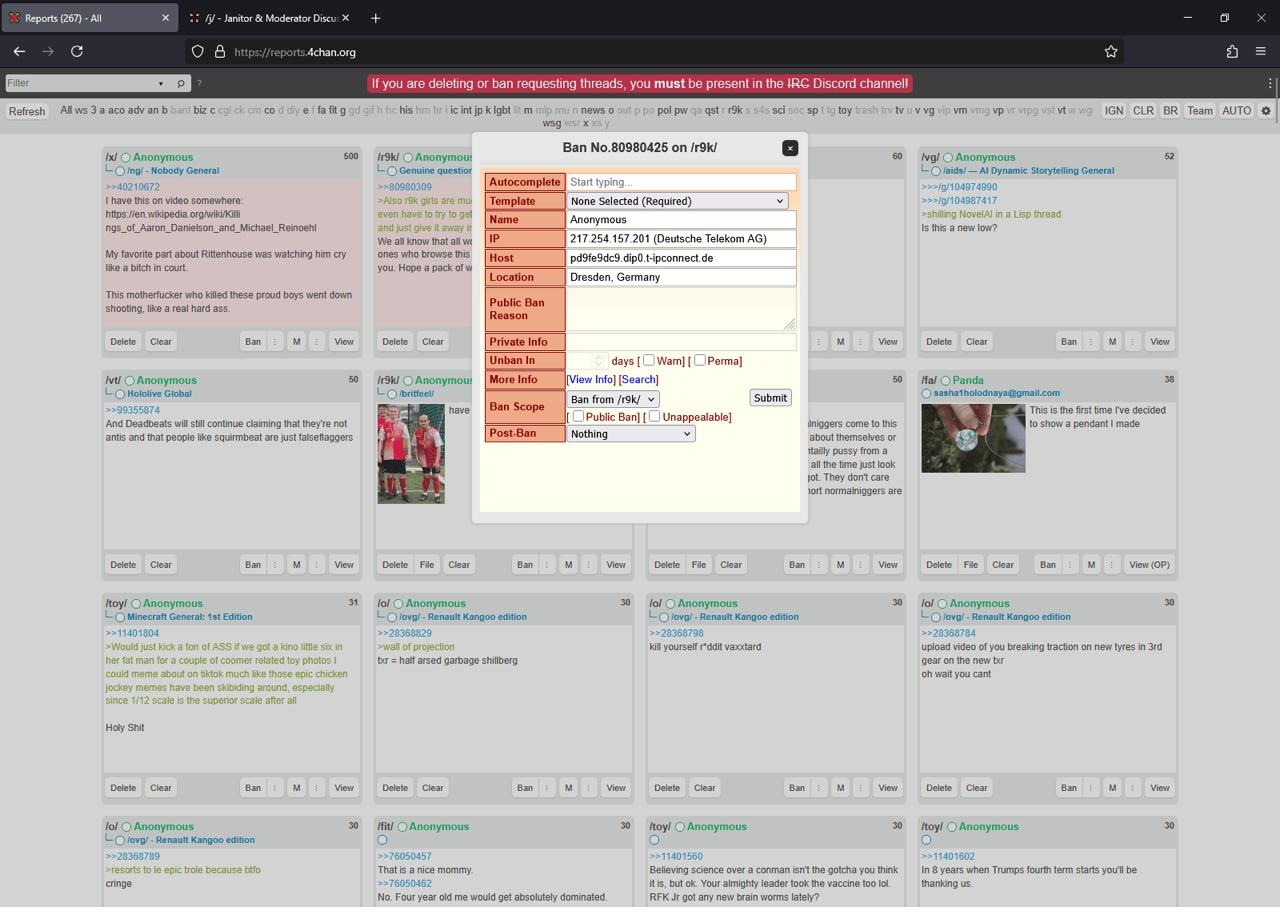The height and width of the screenshot is (907, 1280).
Task: Expand the Ban Scope dropdown
Action: [x=613, y=399]
